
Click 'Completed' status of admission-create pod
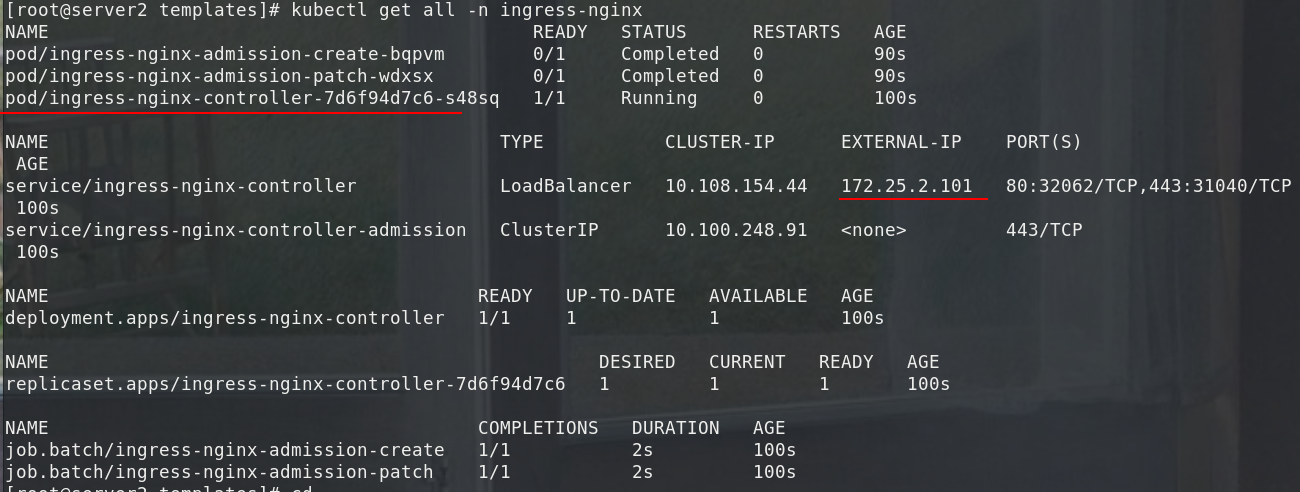(x=670, y=54)
